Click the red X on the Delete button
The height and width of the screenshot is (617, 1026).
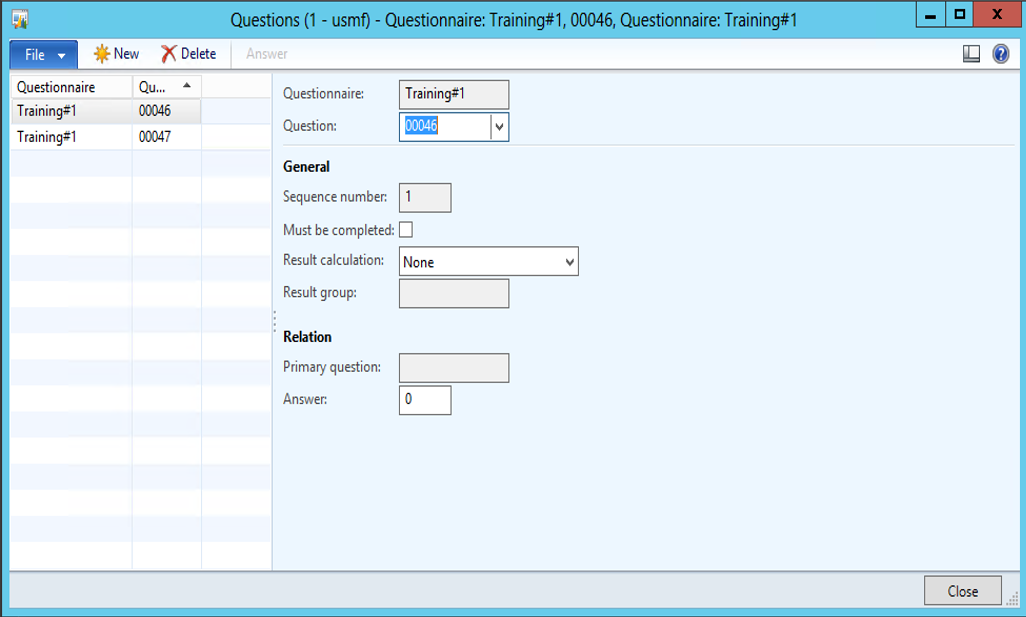click(168, 54)
